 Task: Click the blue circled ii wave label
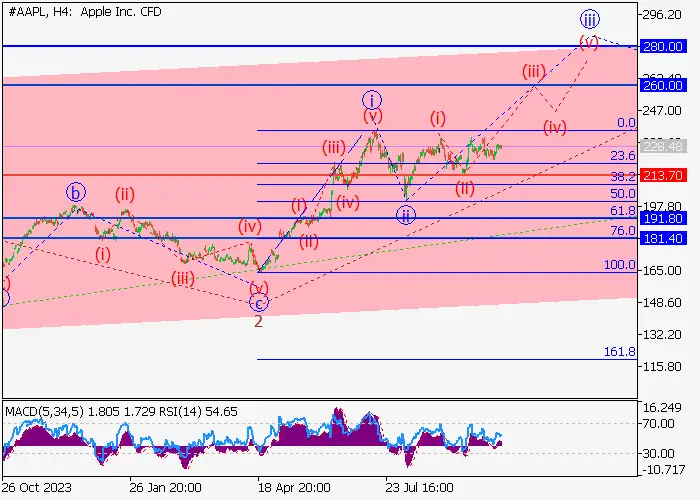pyautogui.click(x=406, y=215)
